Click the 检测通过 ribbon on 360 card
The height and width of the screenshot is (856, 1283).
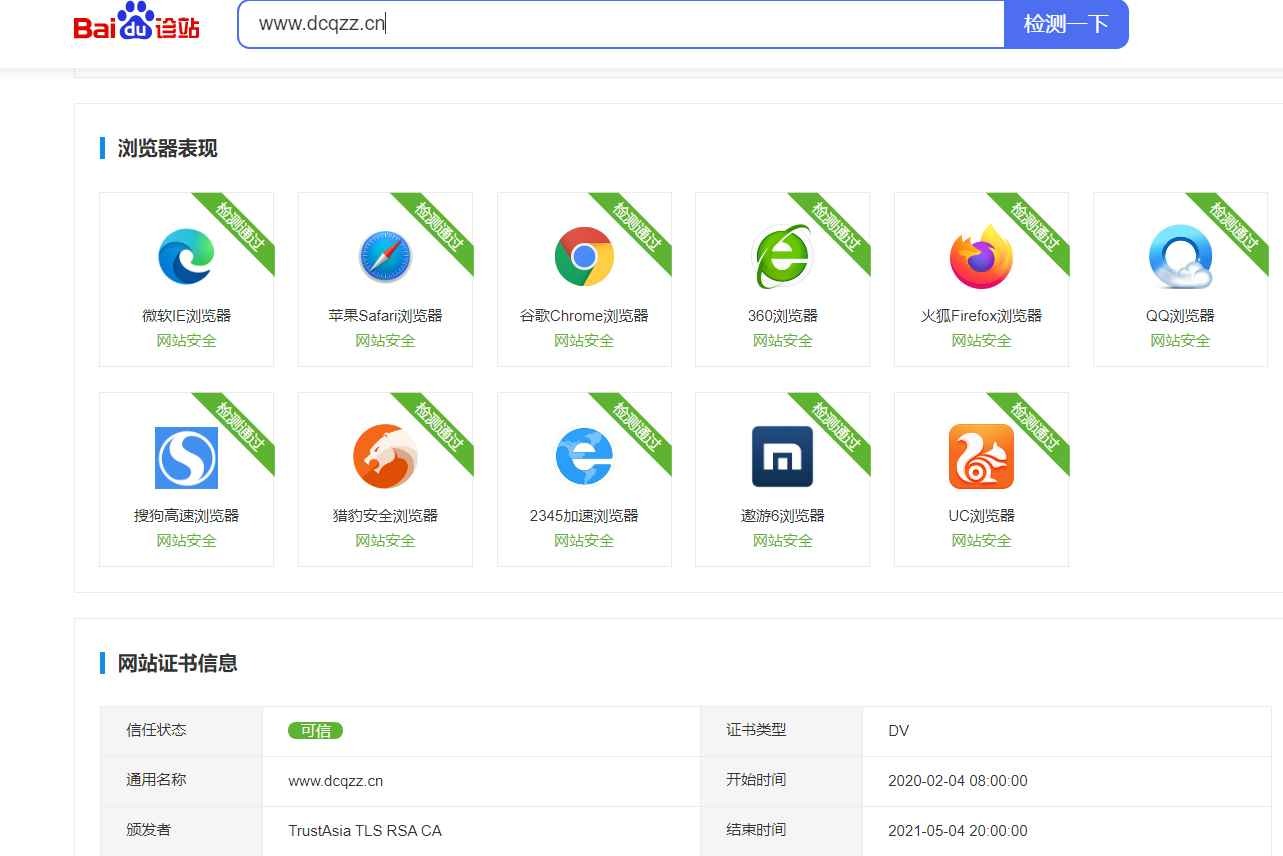tap(836, 226)
